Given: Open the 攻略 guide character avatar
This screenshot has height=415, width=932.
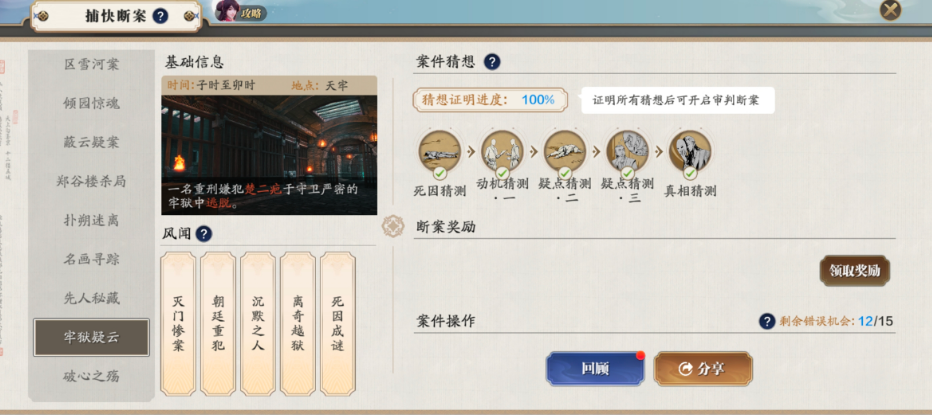Looking at the screenshot, I should coord(228,11).
